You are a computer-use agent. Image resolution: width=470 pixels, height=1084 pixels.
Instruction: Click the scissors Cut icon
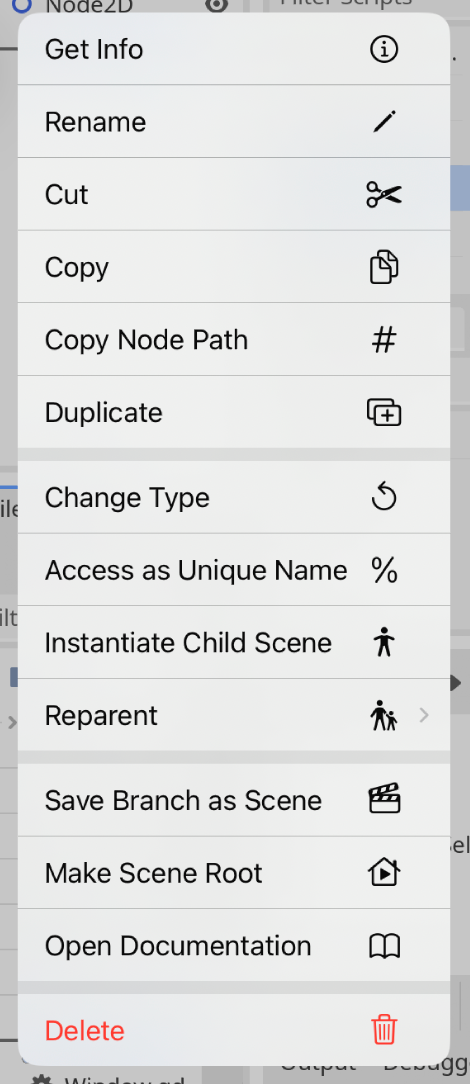(x=384, y=195)
